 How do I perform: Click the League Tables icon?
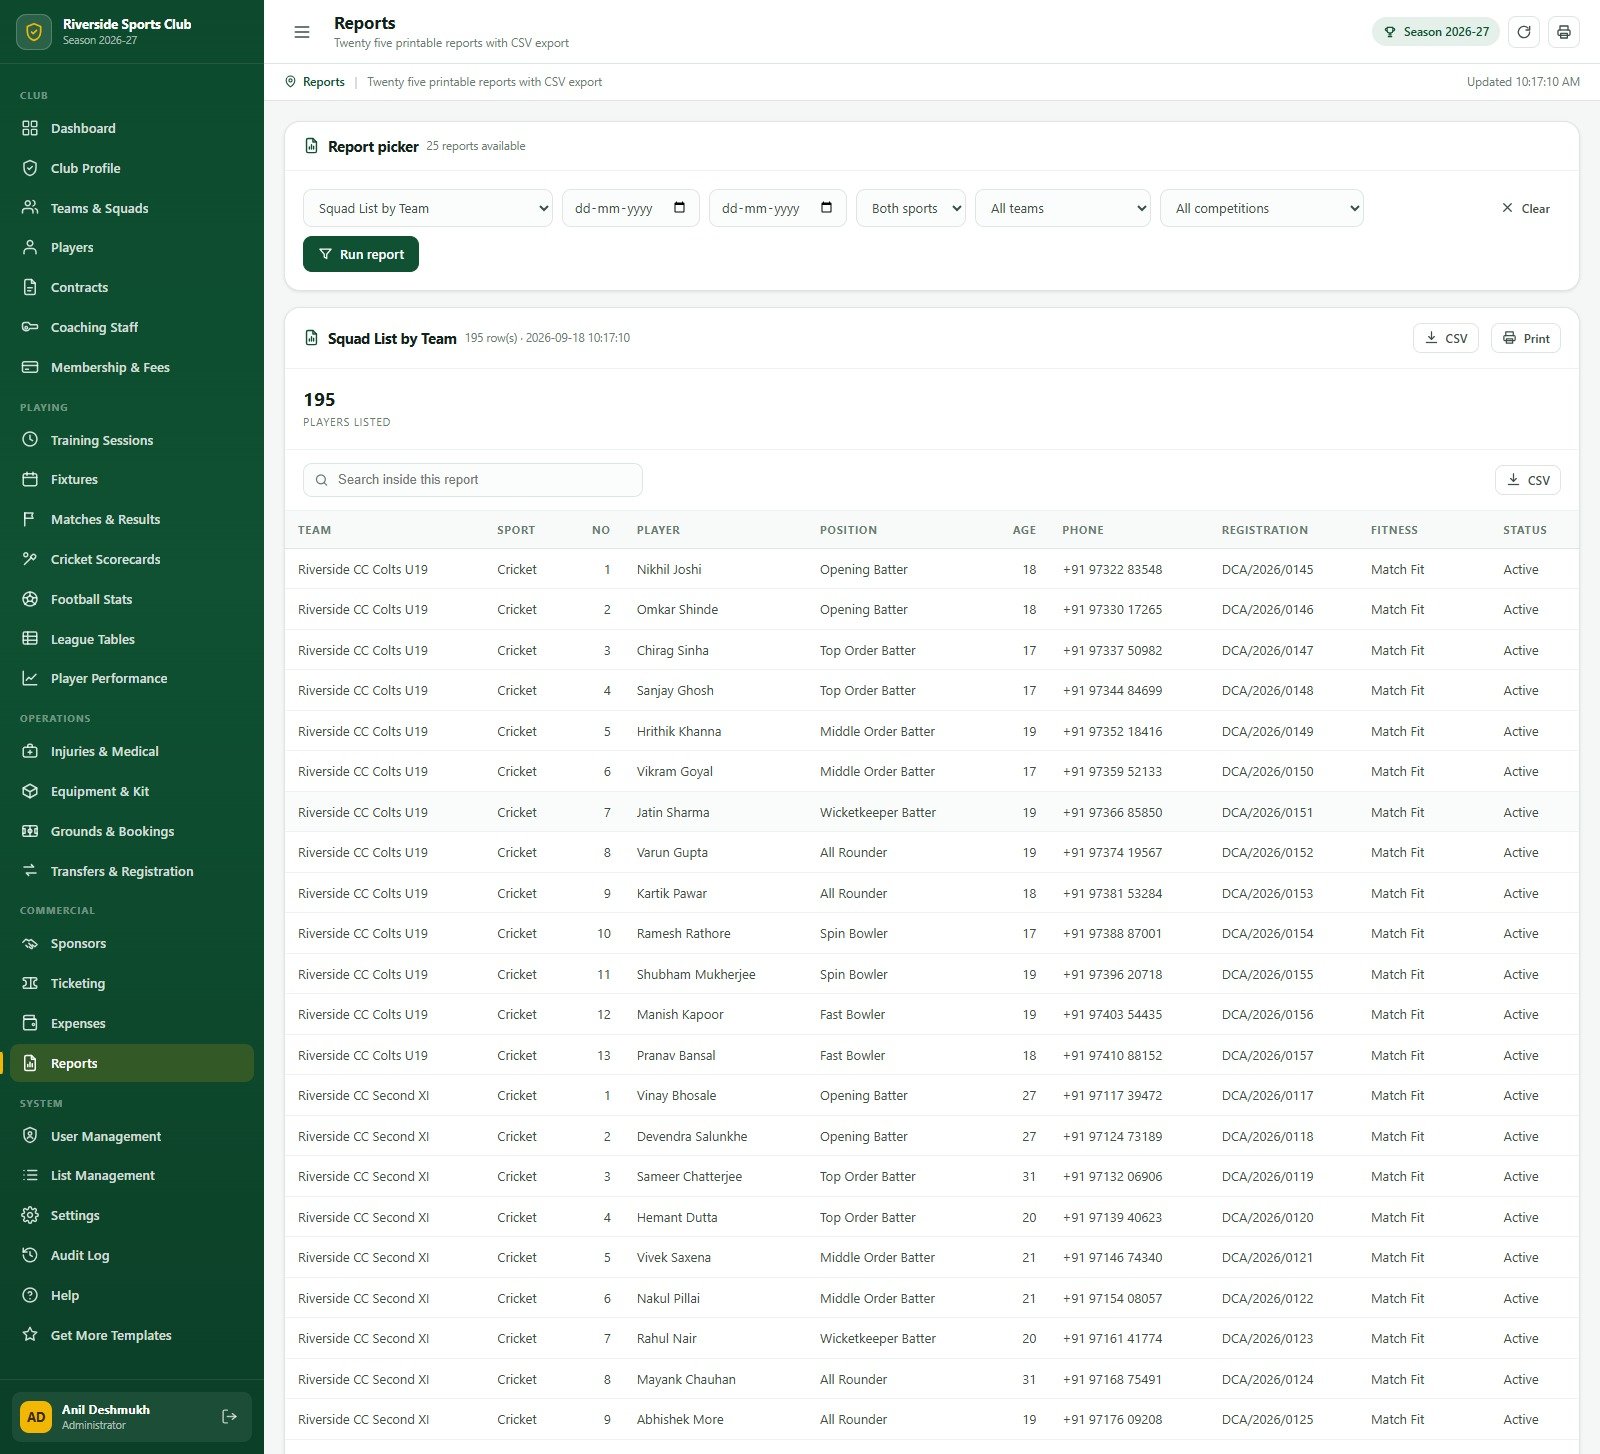click(x=30, y=639)
